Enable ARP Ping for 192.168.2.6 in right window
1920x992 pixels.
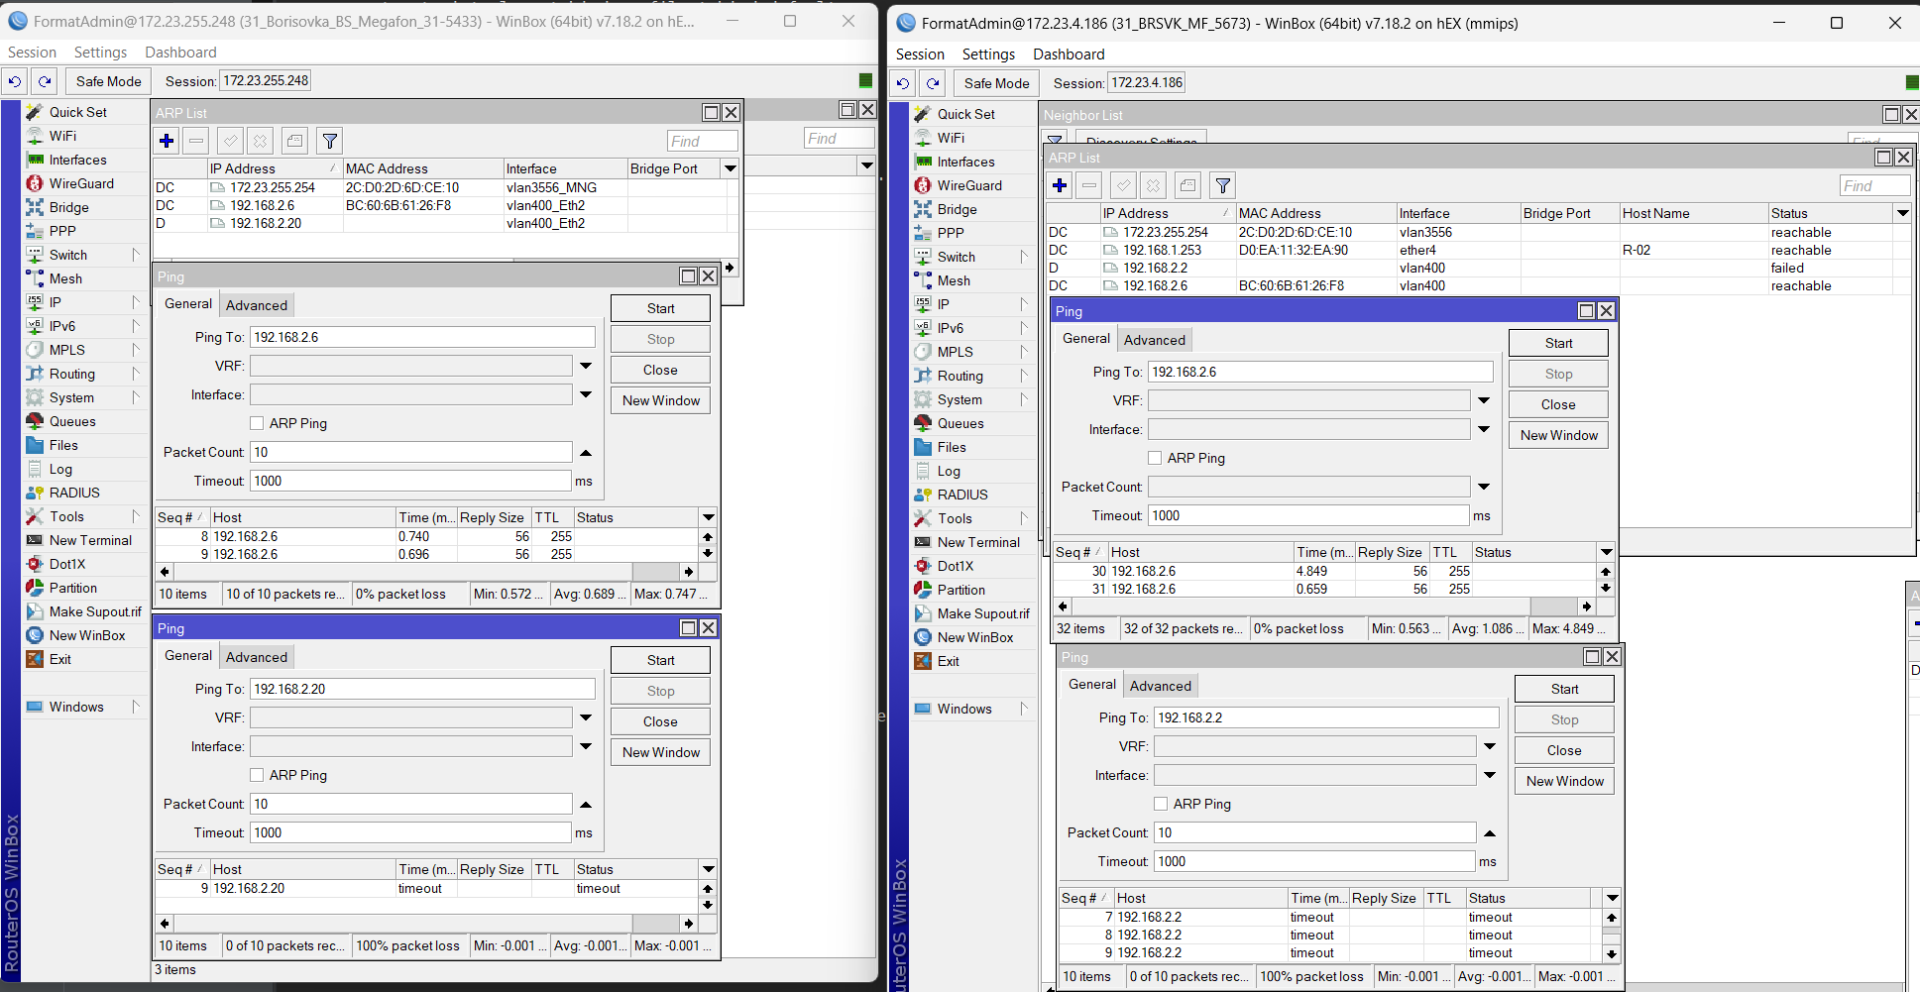pos(1155,458)
